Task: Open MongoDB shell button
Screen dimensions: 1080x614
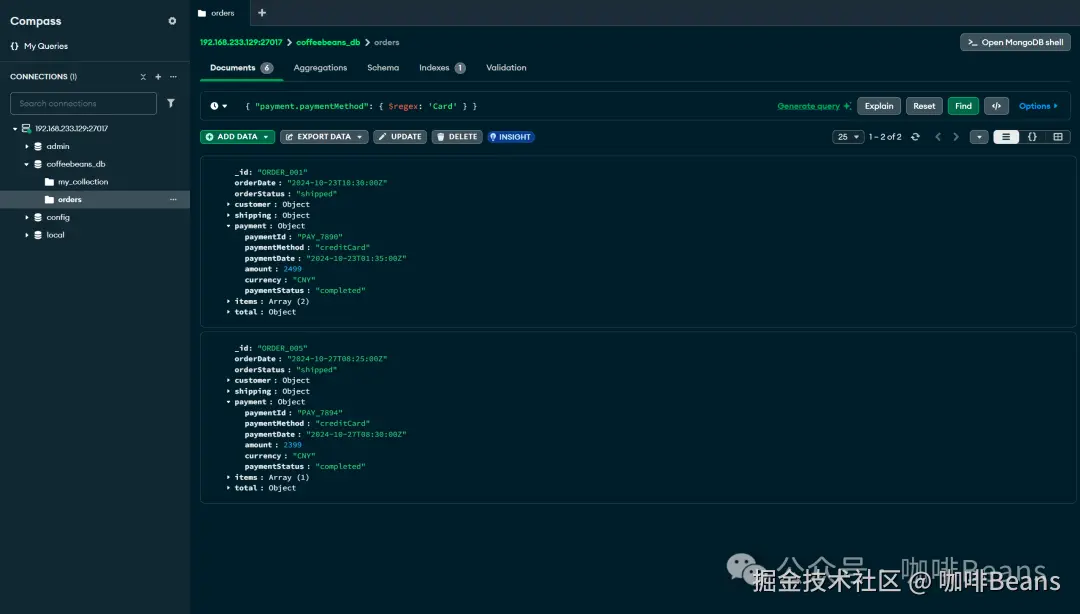Action: point(1015,42)
